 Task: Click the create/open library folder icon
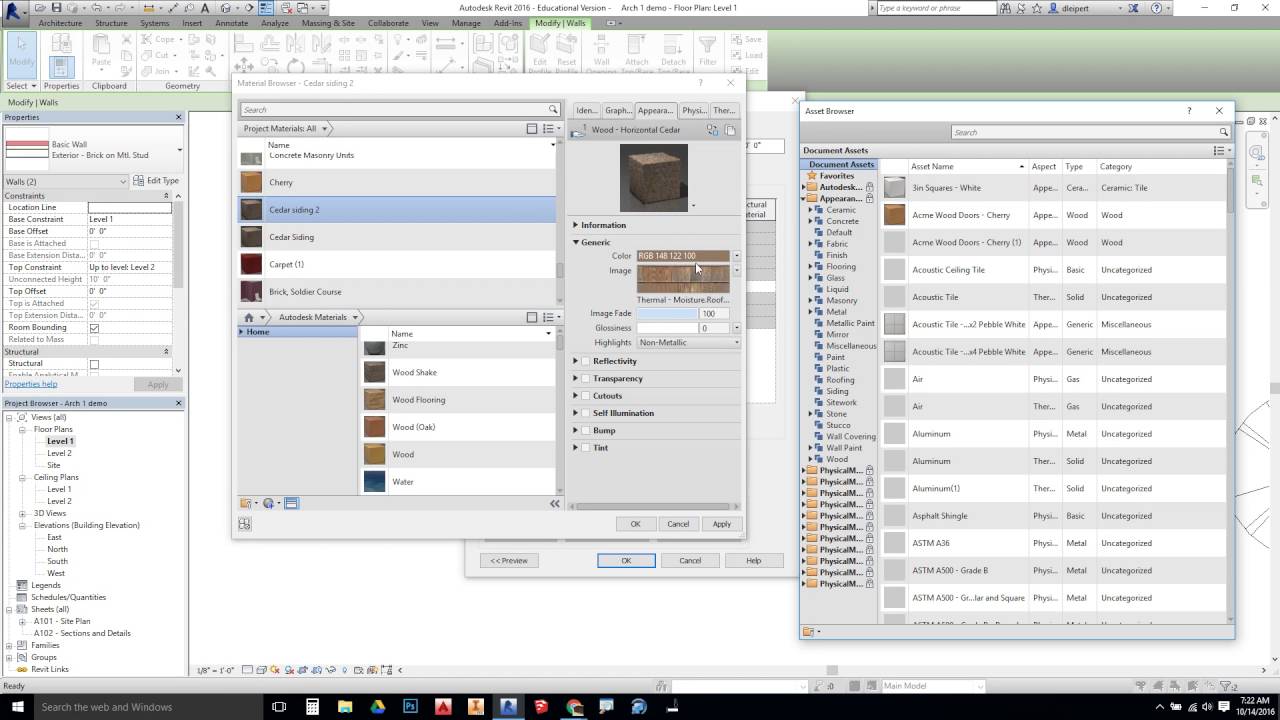tap(246, 503)
